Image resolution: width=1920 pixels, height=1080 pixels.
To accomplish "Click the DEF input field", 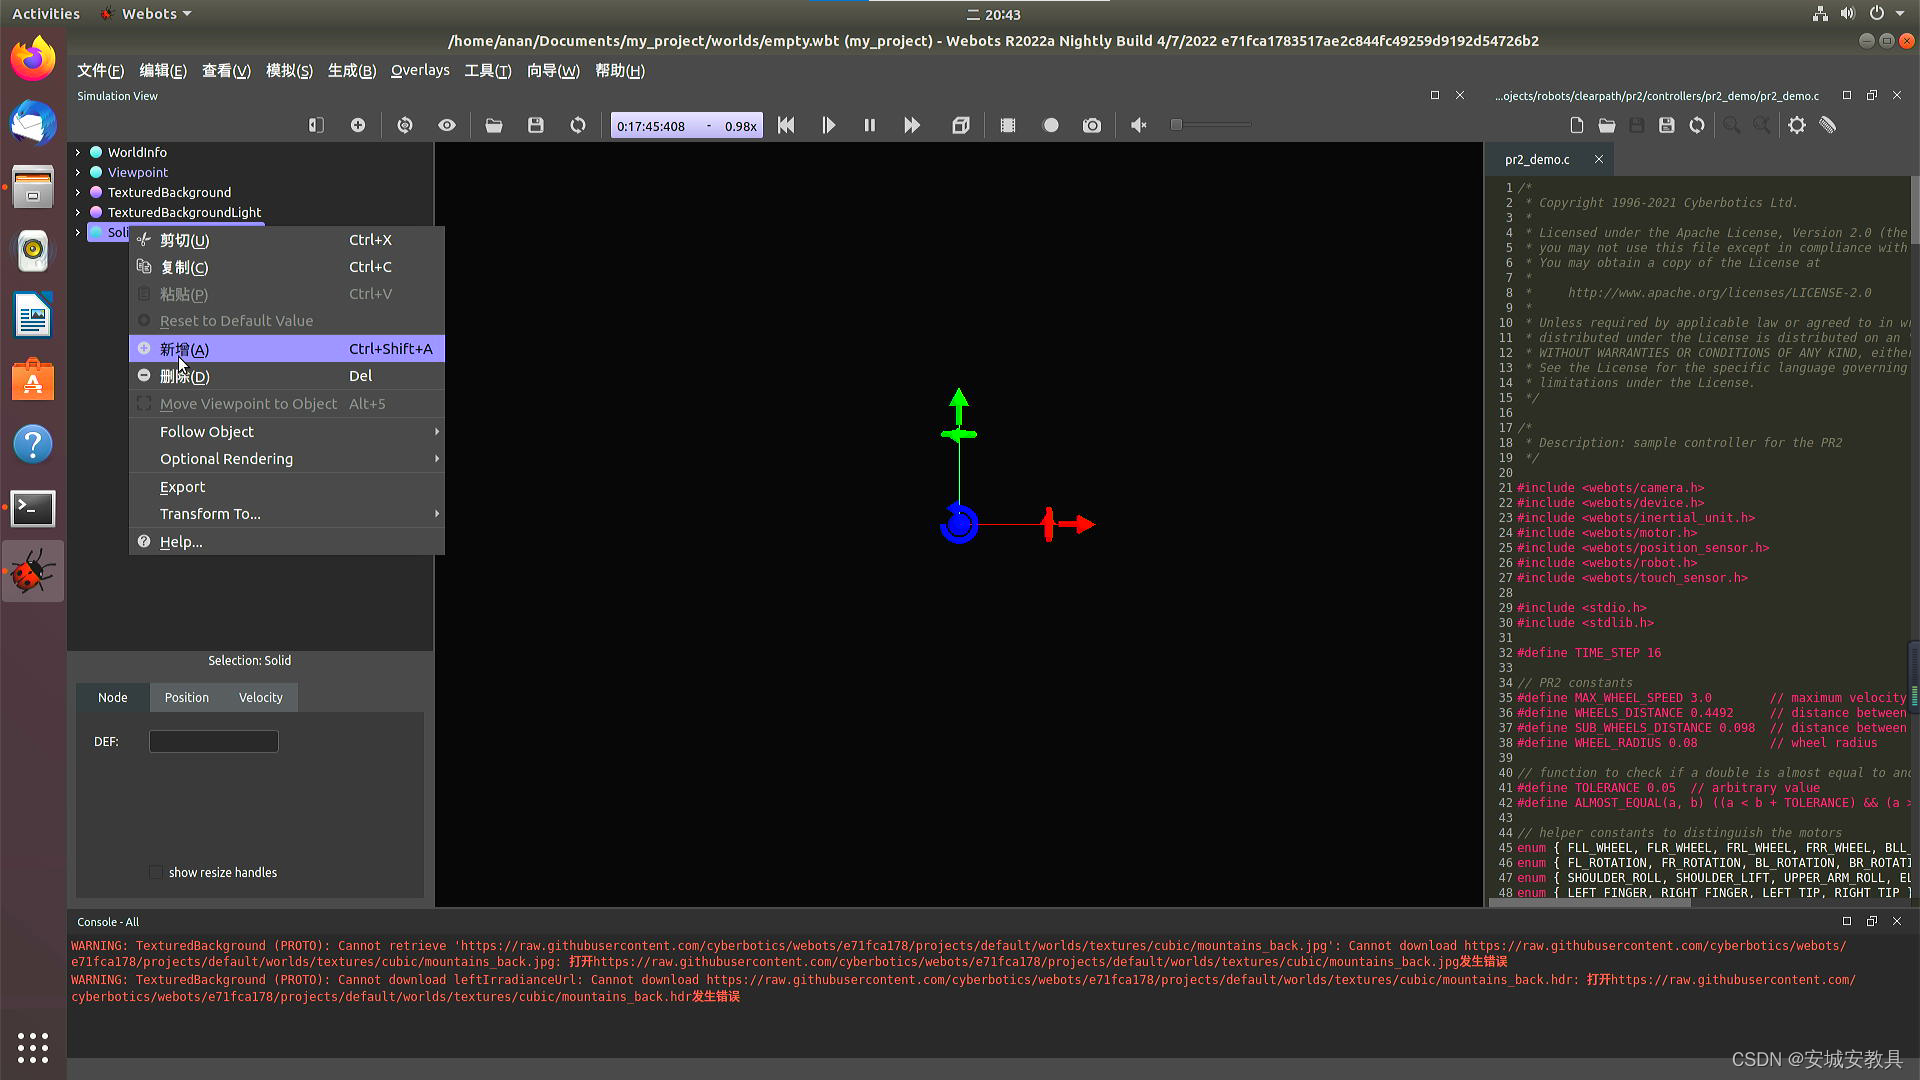I will click(x=214, y=741).
